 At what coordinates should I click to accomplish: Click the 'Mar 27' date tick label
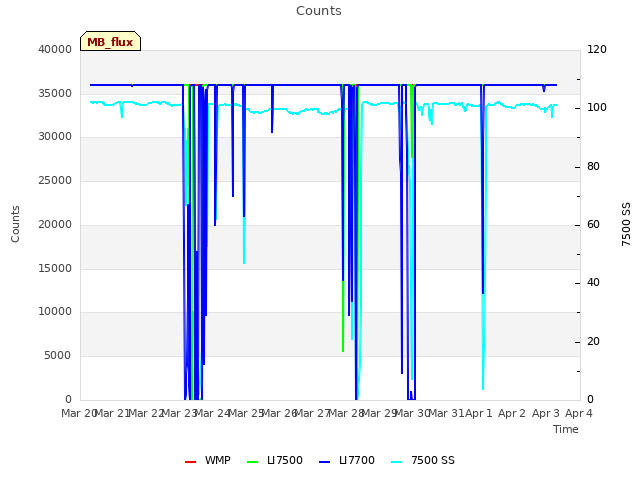coord(312,413)
